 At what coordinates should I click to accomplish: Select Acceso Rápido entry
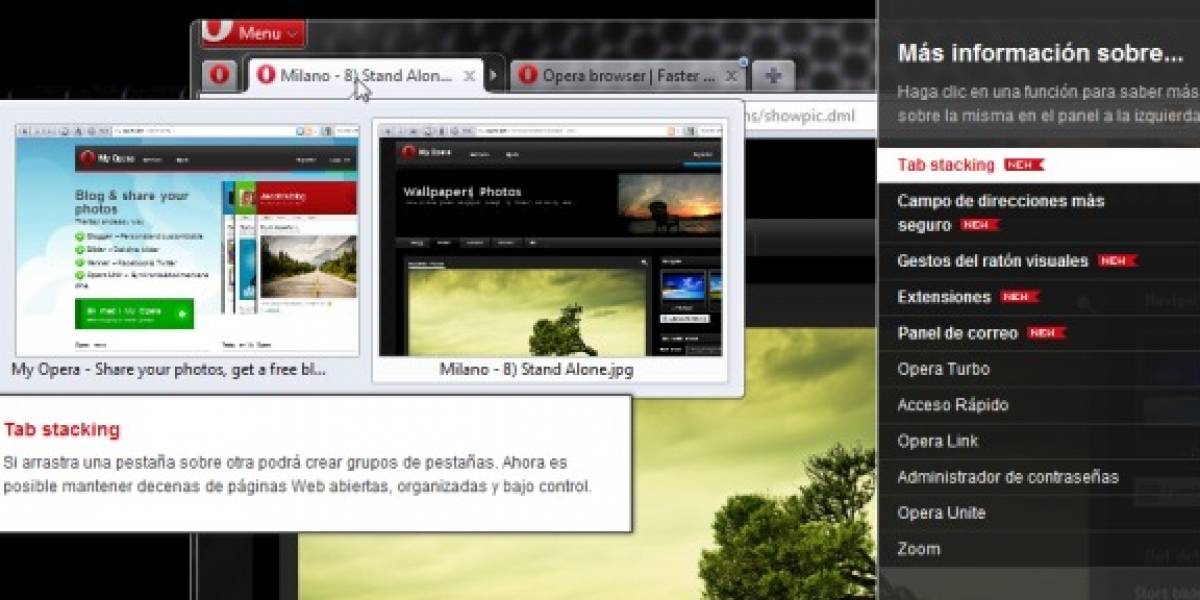(1038, 405)
